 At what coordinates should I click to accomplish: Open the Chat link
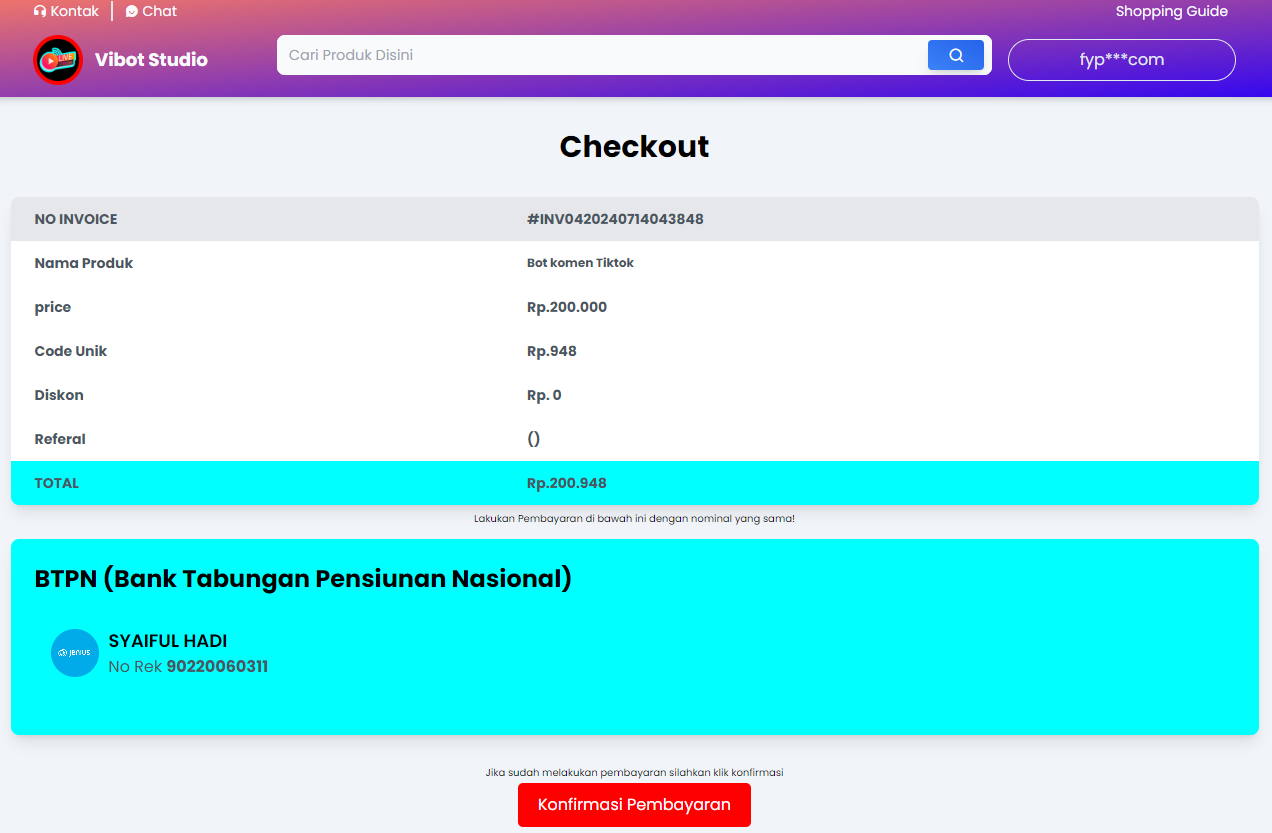pos(151,11)
